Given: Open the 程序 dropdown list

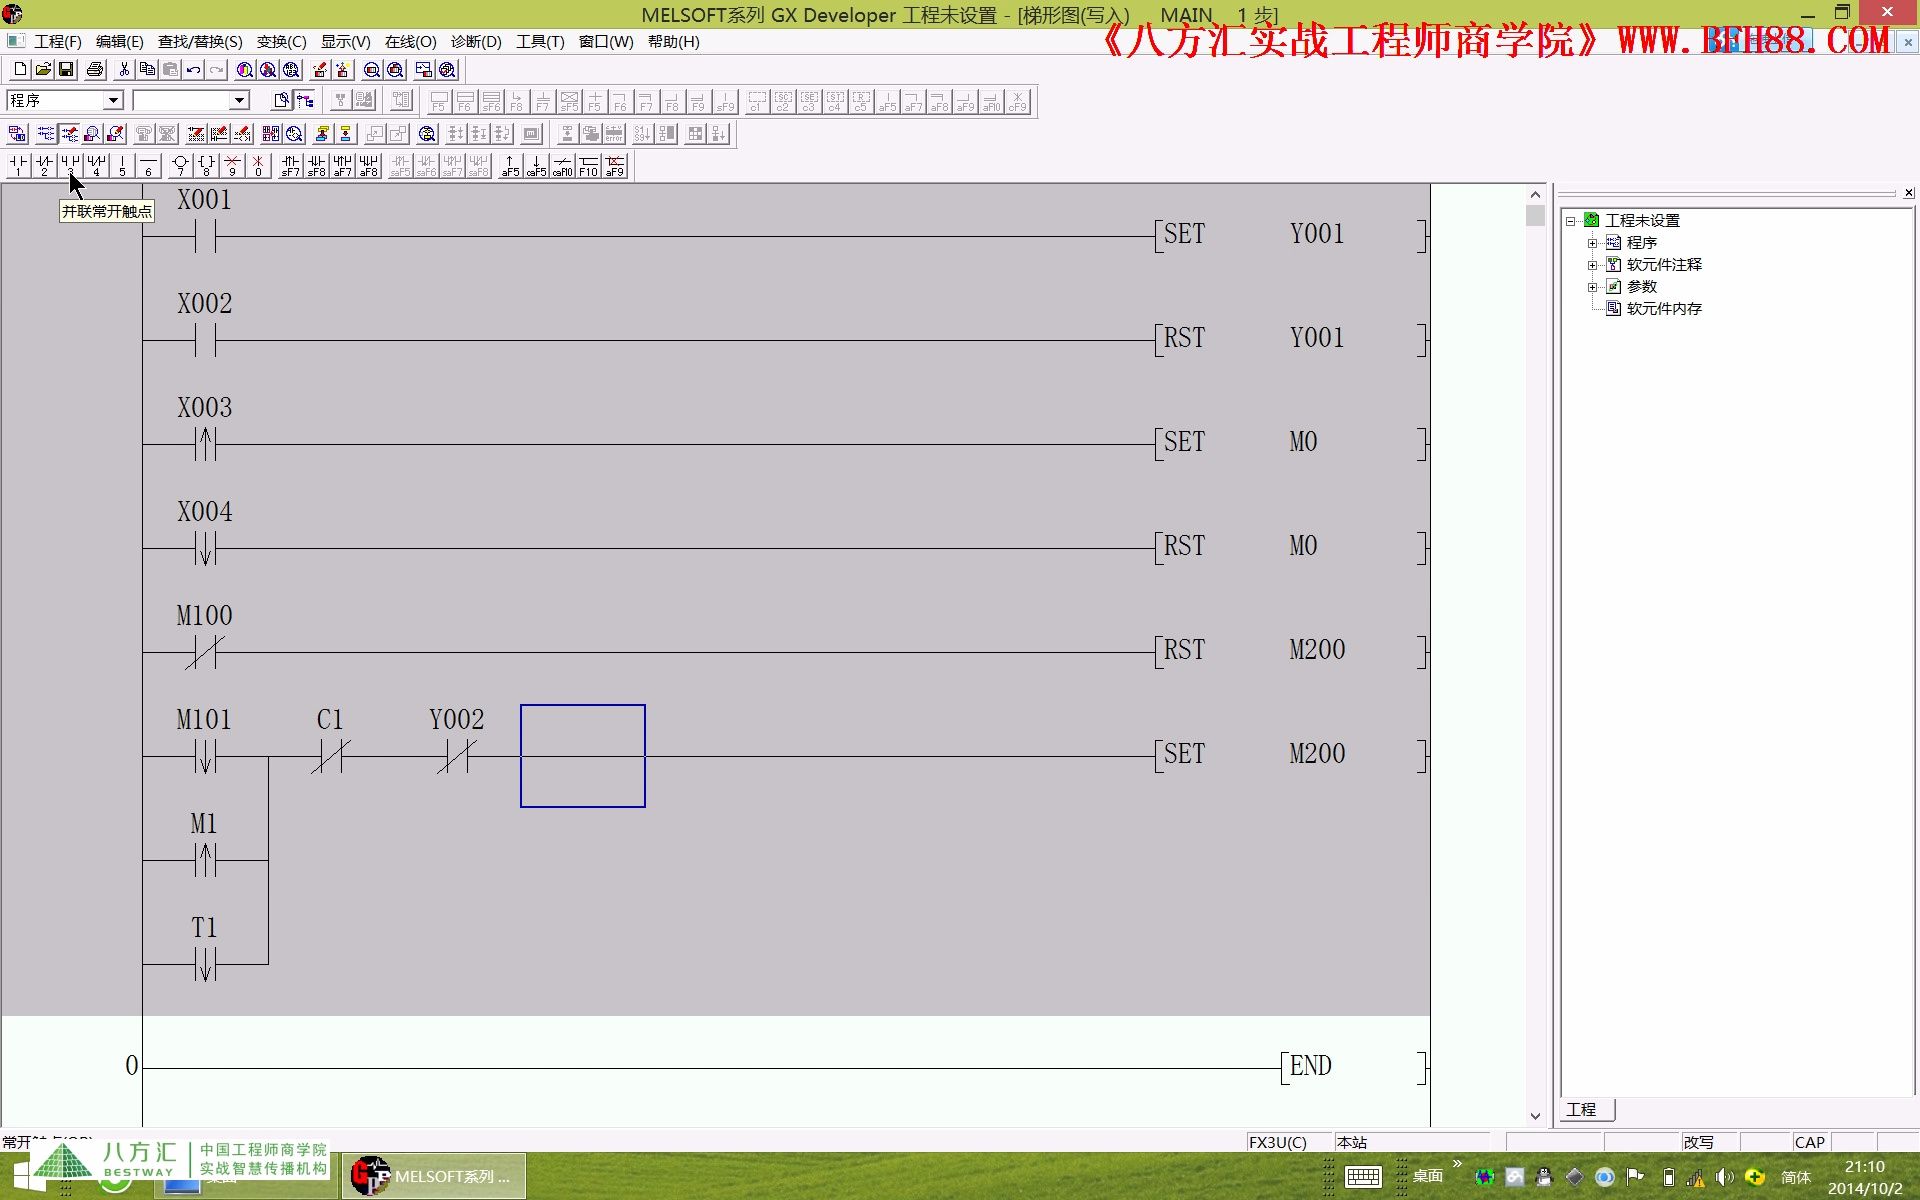Looking at the screenshot, I should pyautogui.click(x=113, y=100).
